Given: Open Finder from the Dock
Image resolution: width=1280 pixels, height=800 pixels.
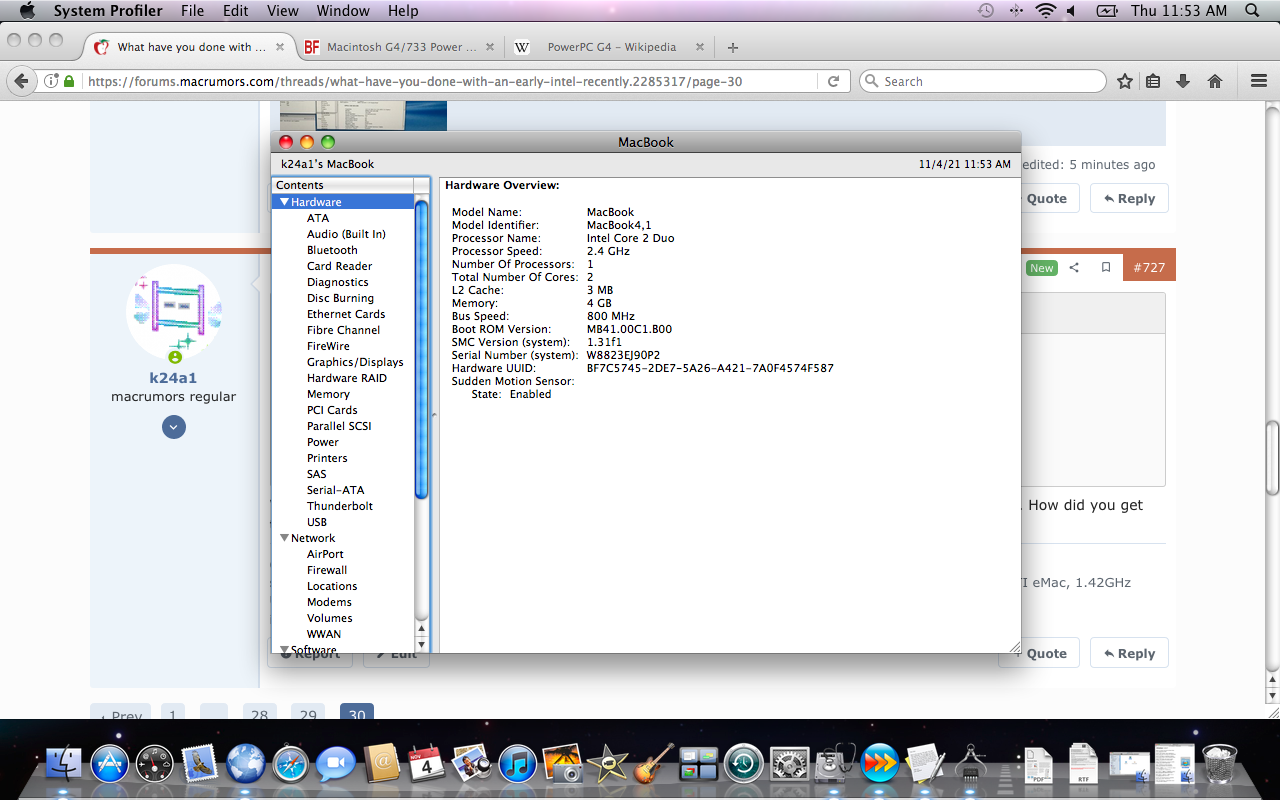Looking at the screenshot, I should [63, 762].
